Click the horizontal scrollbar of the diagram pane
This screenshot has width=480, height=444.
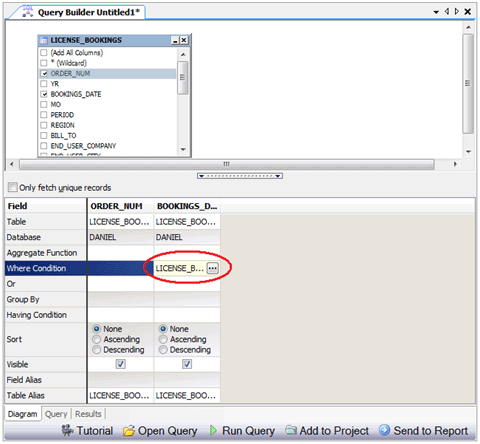tap(227, 164)
